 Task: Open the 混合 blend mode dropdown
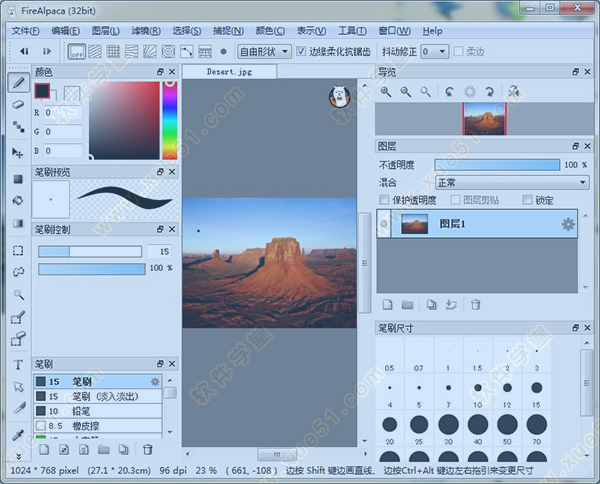511,183
